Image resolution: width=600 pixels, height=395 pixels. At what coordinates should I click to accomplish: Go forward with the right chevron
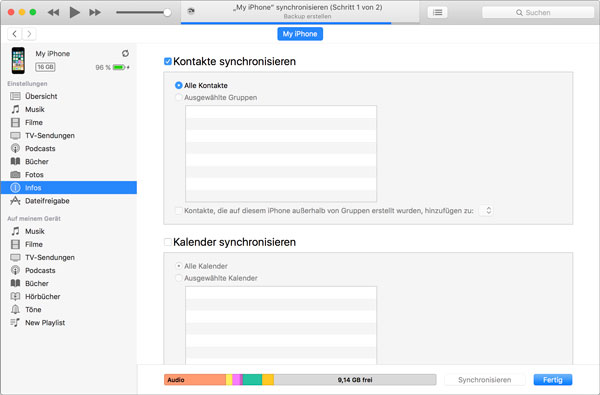point(29,34)
